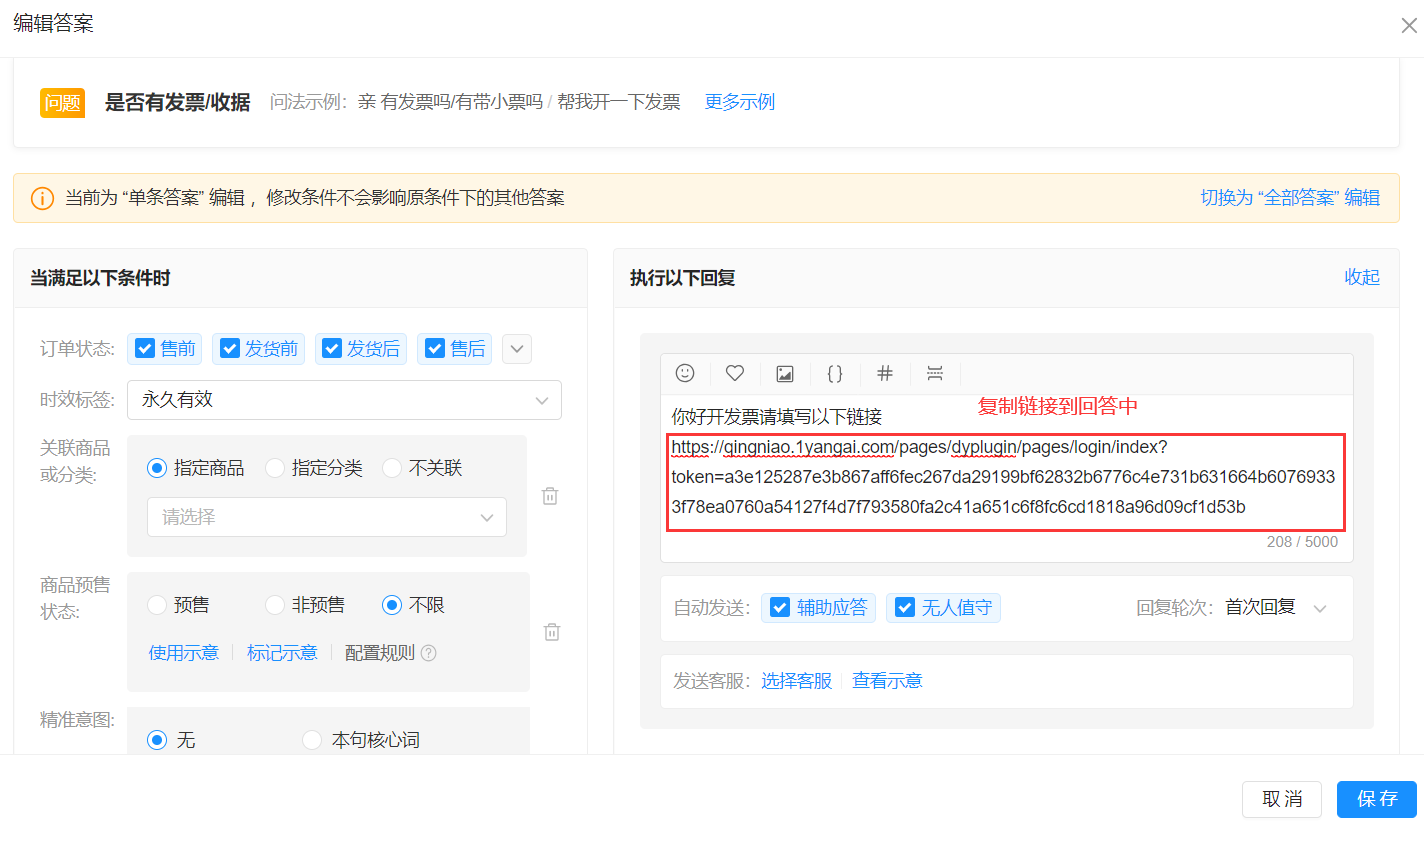Switch to 全部答案 editing mode
This screenshot has width=1424, height=841.
[1290, 198]
